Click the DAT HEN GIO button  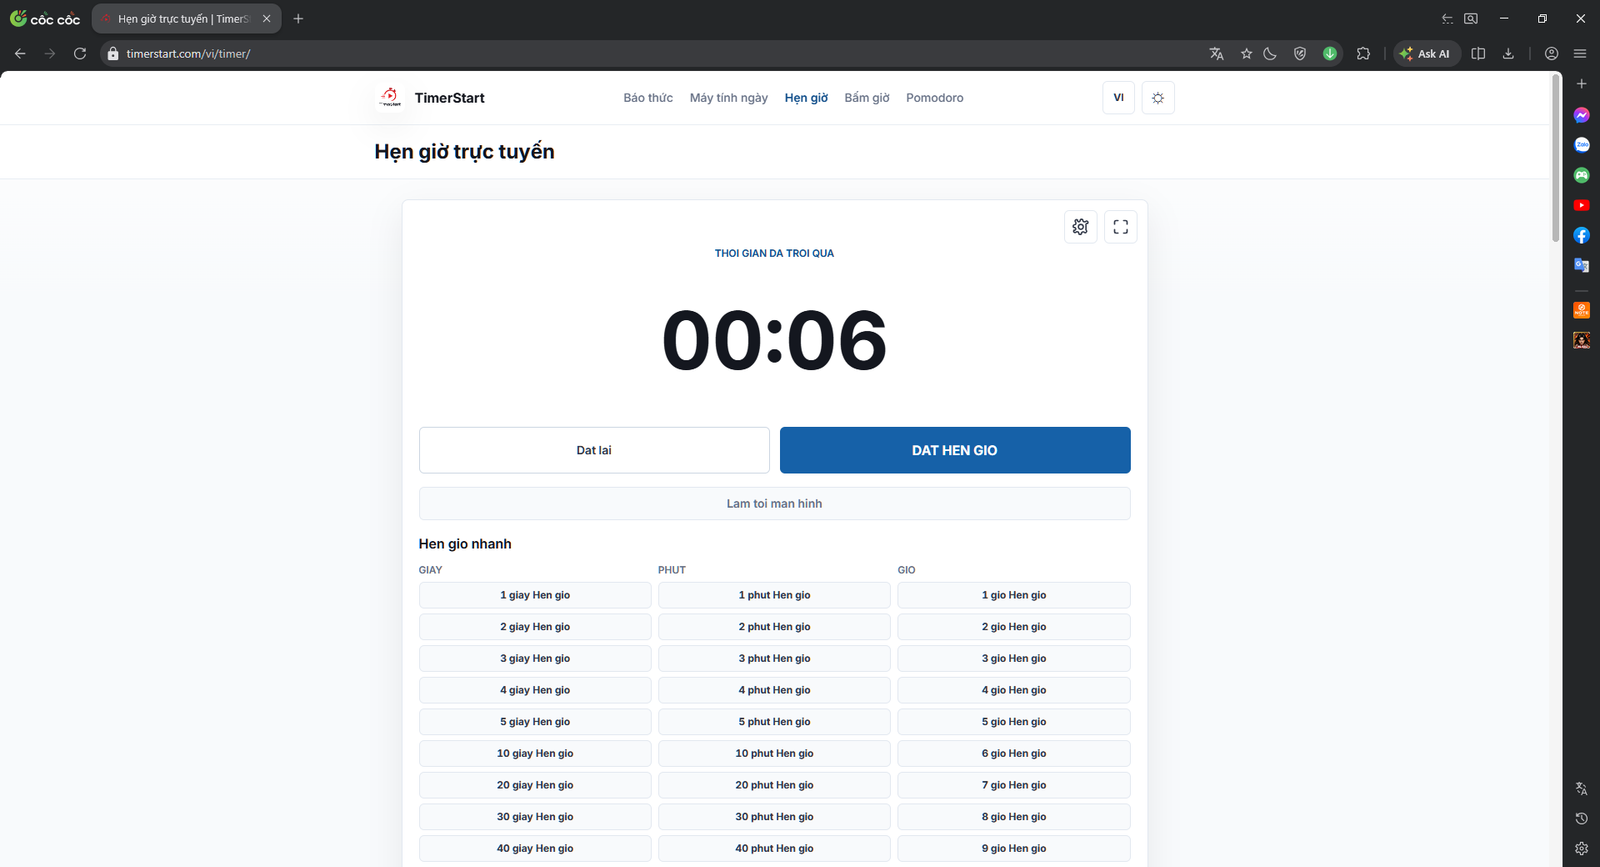pyautogui.click(x=955, y=450)
